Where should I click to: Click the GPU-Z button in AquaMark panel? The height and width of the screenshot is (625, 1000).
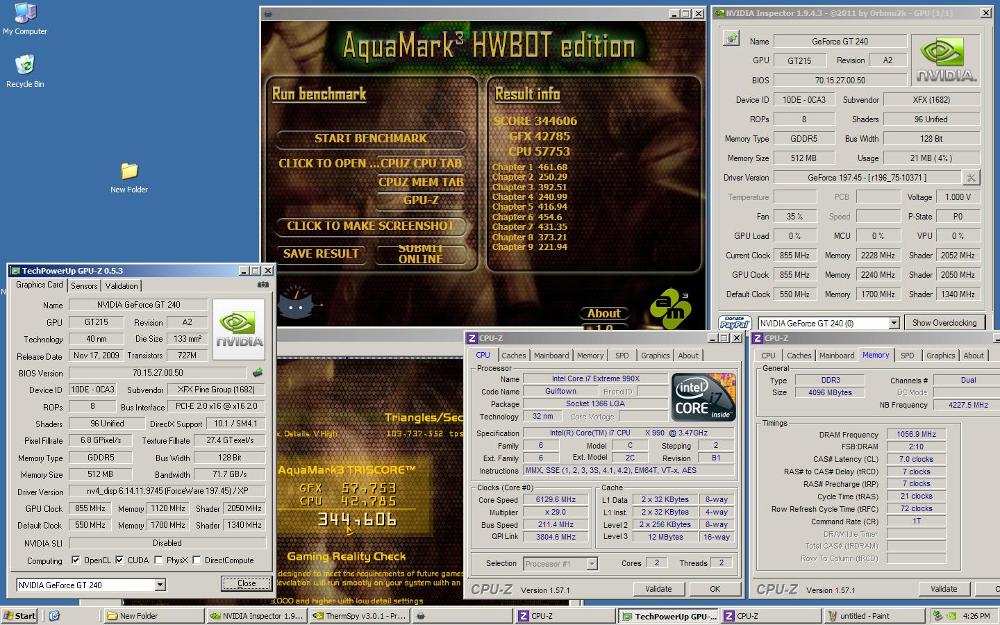pyautogui.click(x=421, y=200)
